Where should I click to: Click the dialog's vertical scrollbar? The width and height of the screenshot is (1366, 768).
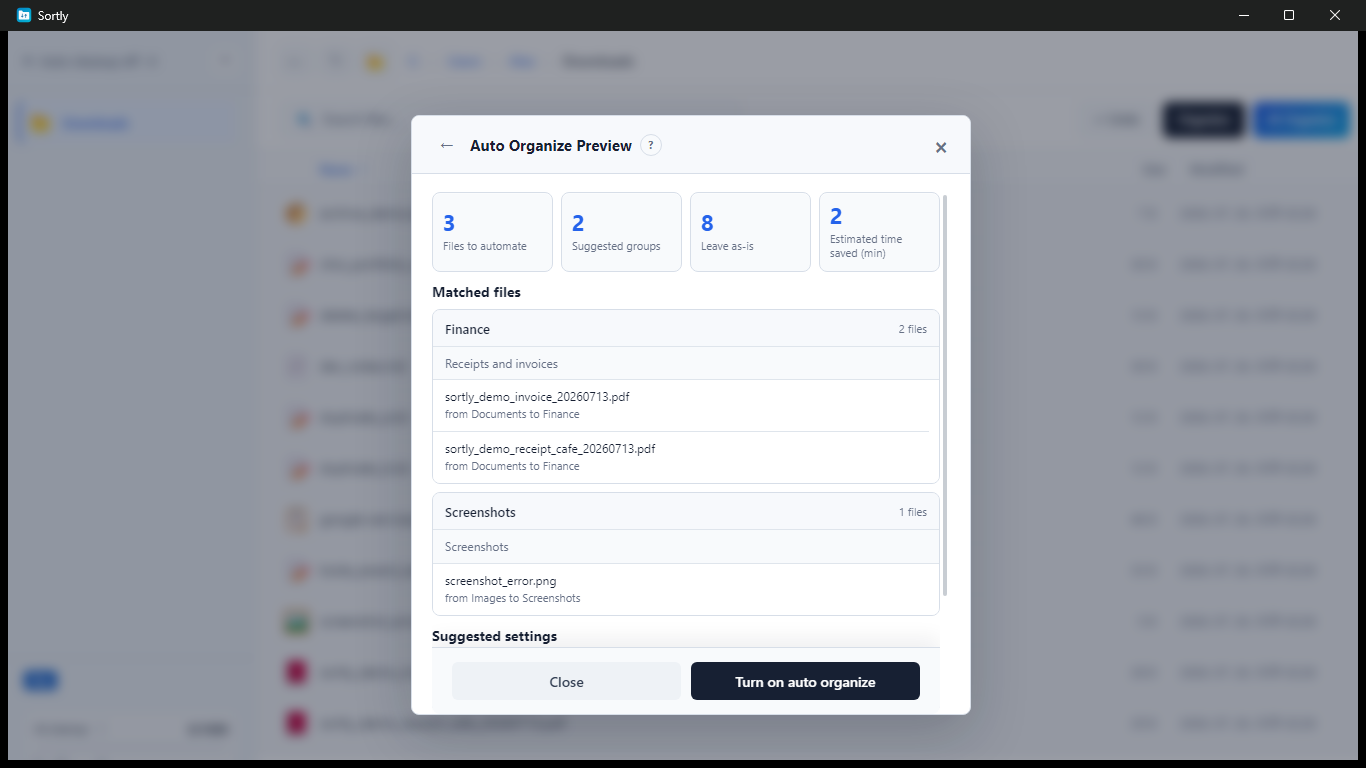pyautogui.click(x=945, y=396)
